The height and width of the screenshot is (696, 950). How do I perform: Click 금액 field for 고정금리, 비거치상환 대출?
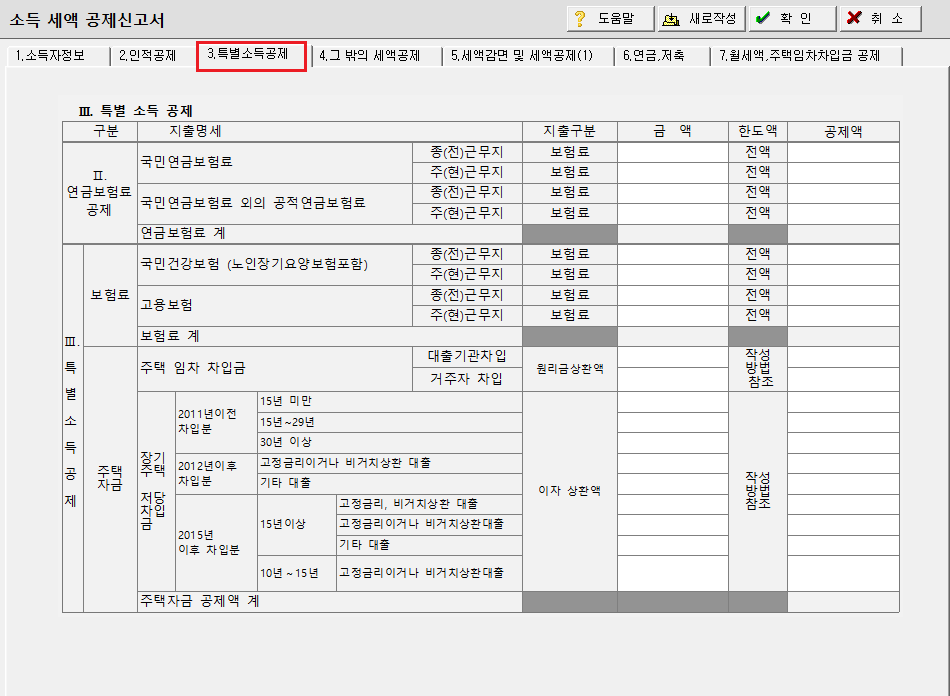click(x=673, y=505)
